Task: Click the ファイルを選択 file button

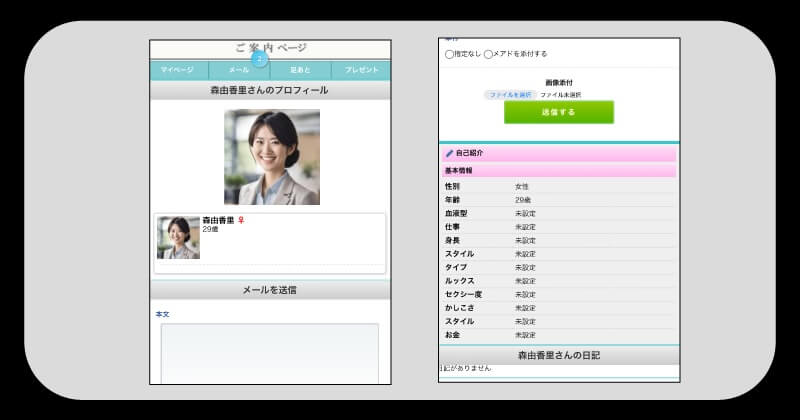Action: click(x=510, y=95)
